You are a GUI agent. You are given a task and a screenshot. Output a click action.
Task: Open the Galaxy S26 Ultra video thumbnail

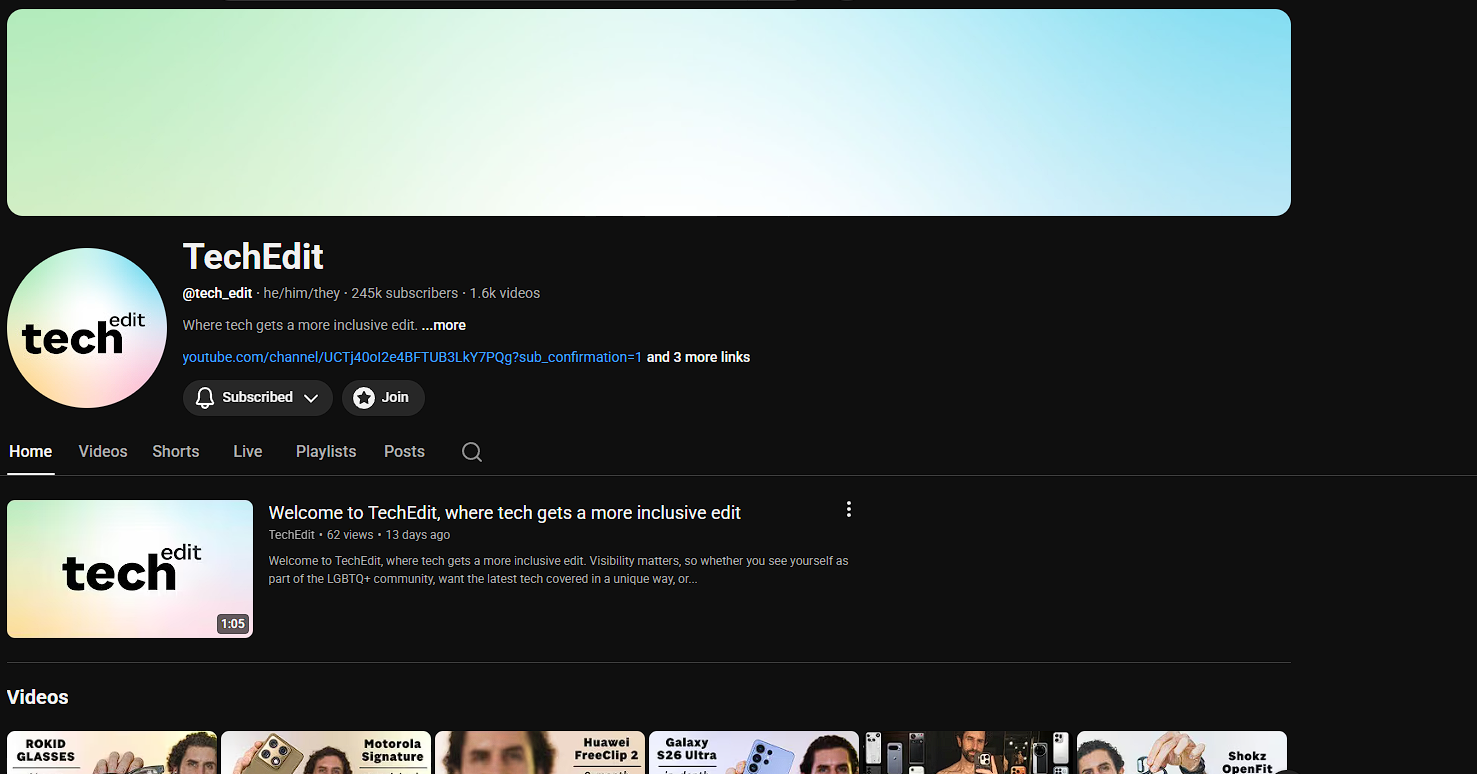point(754,753)
